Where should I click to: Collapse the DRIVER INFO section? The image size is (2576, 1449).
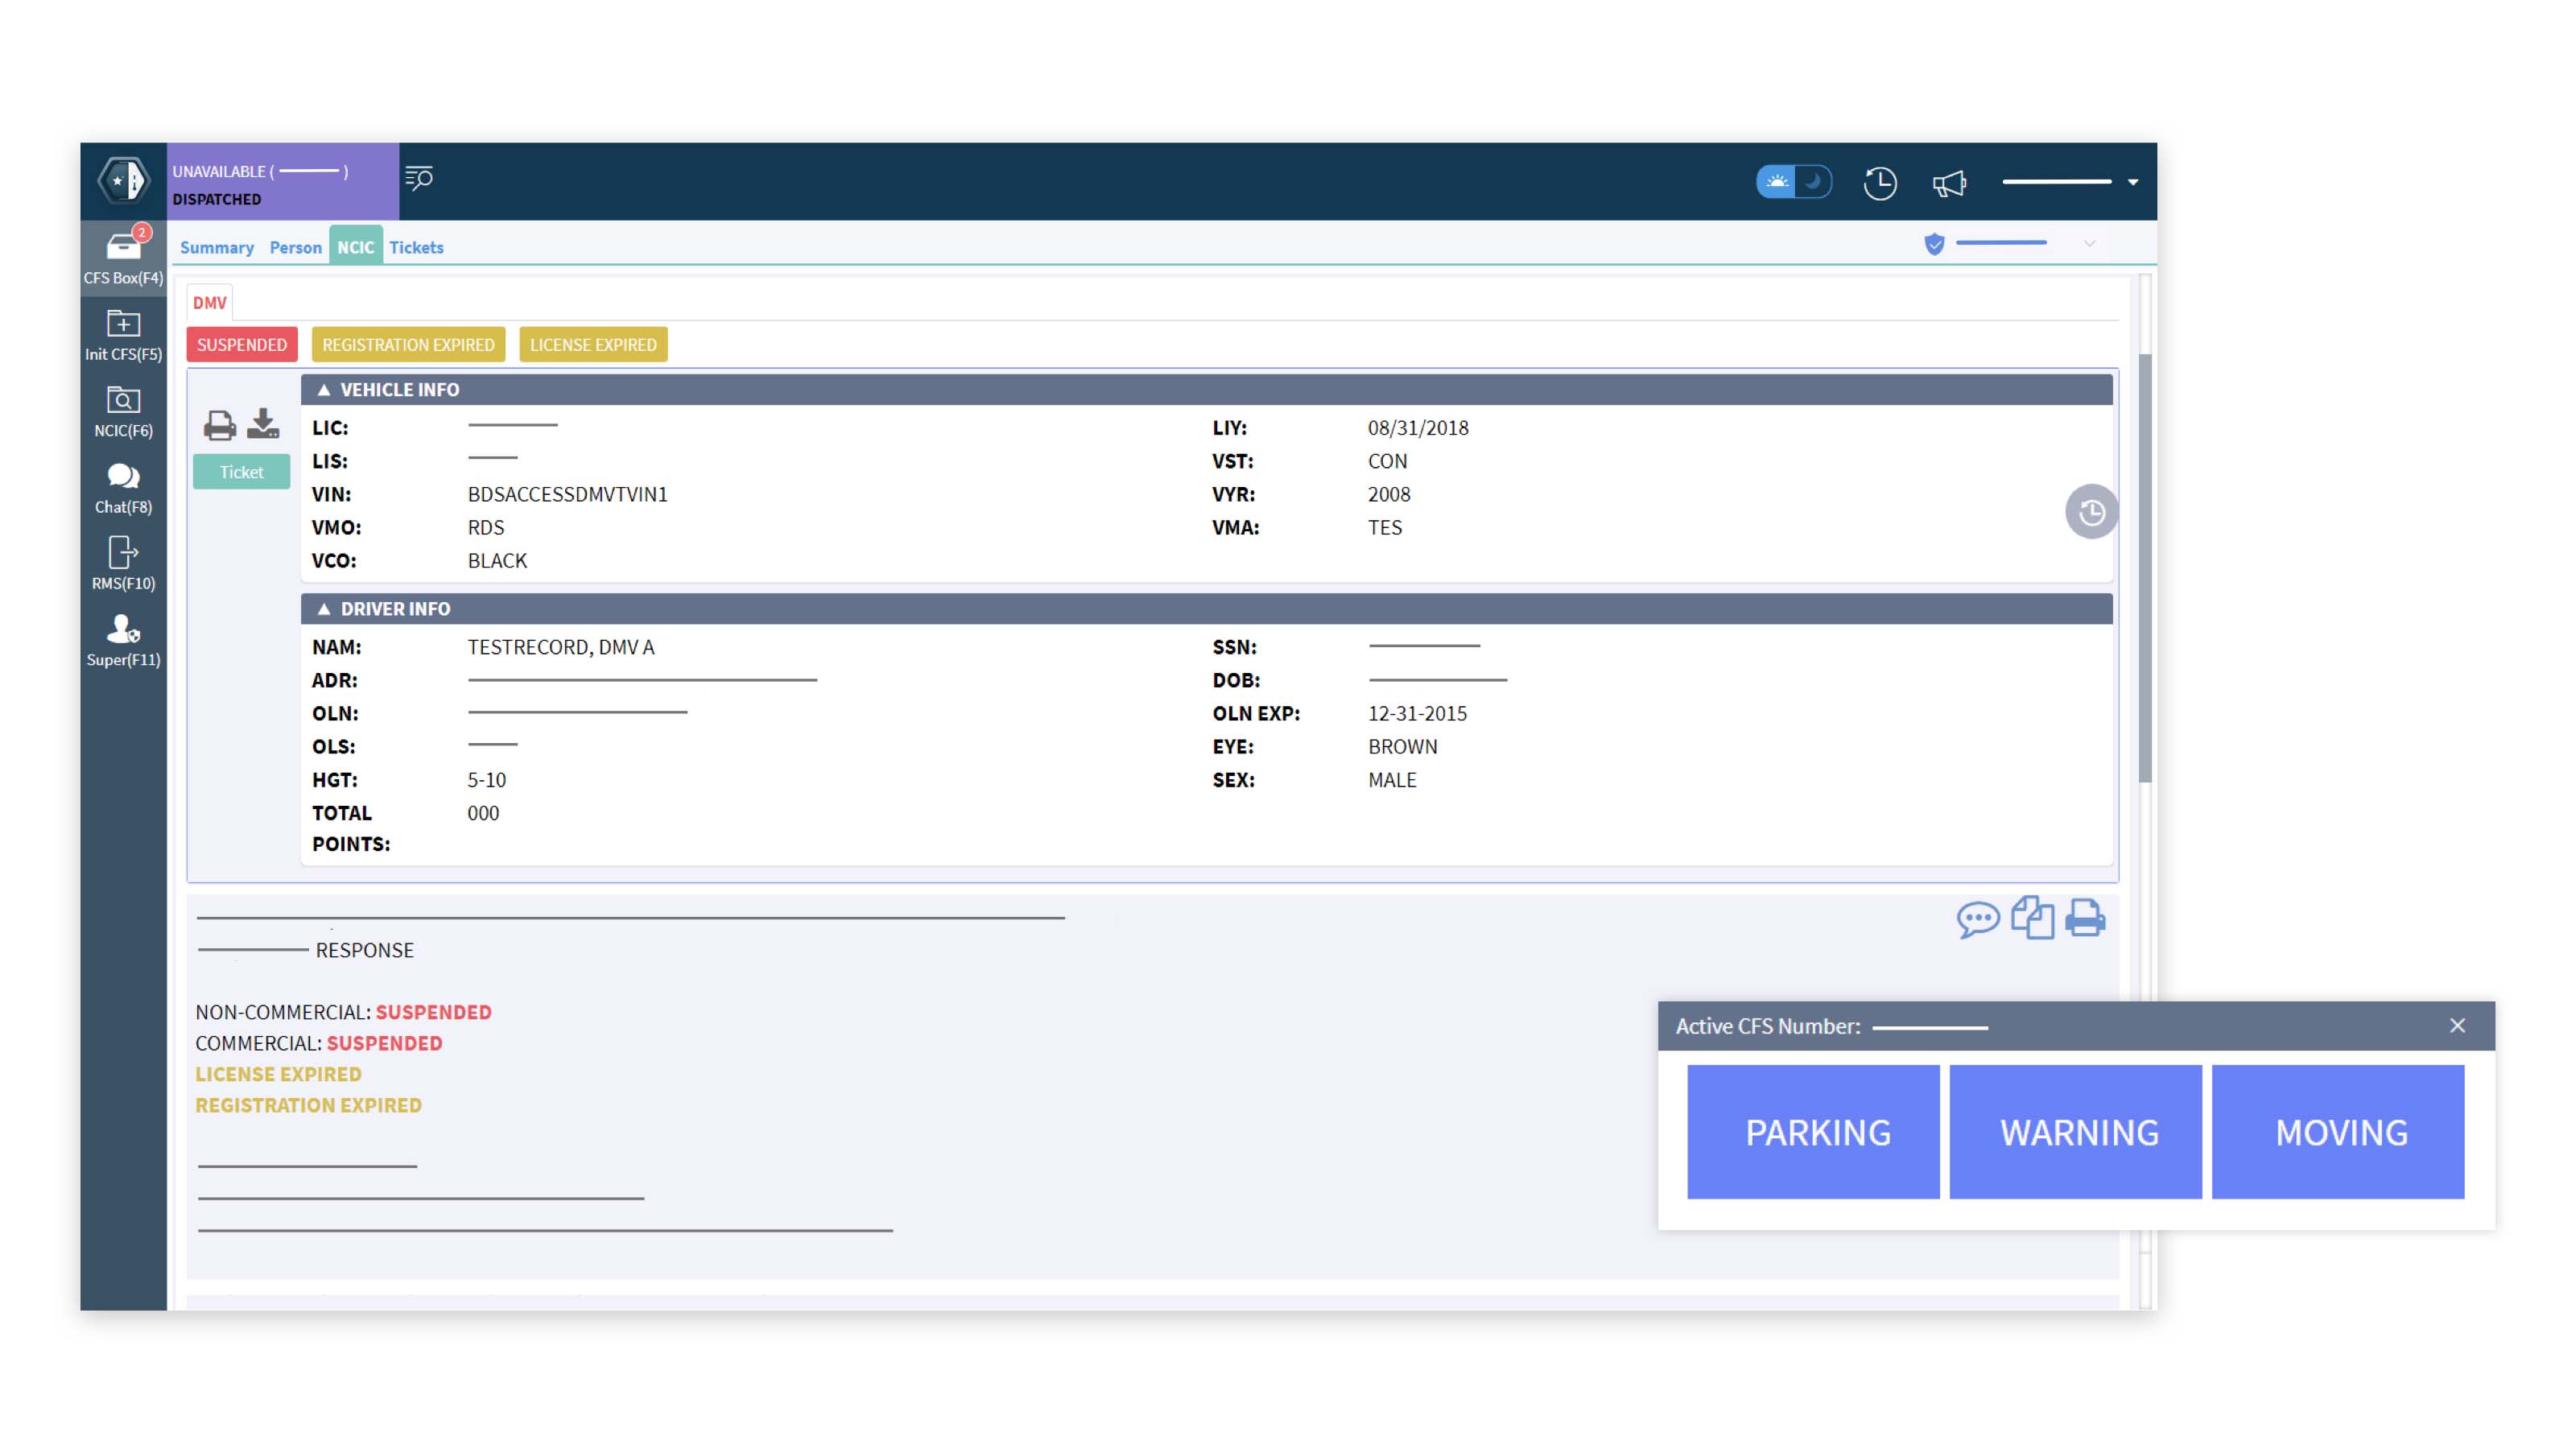[x=324, y=609]
